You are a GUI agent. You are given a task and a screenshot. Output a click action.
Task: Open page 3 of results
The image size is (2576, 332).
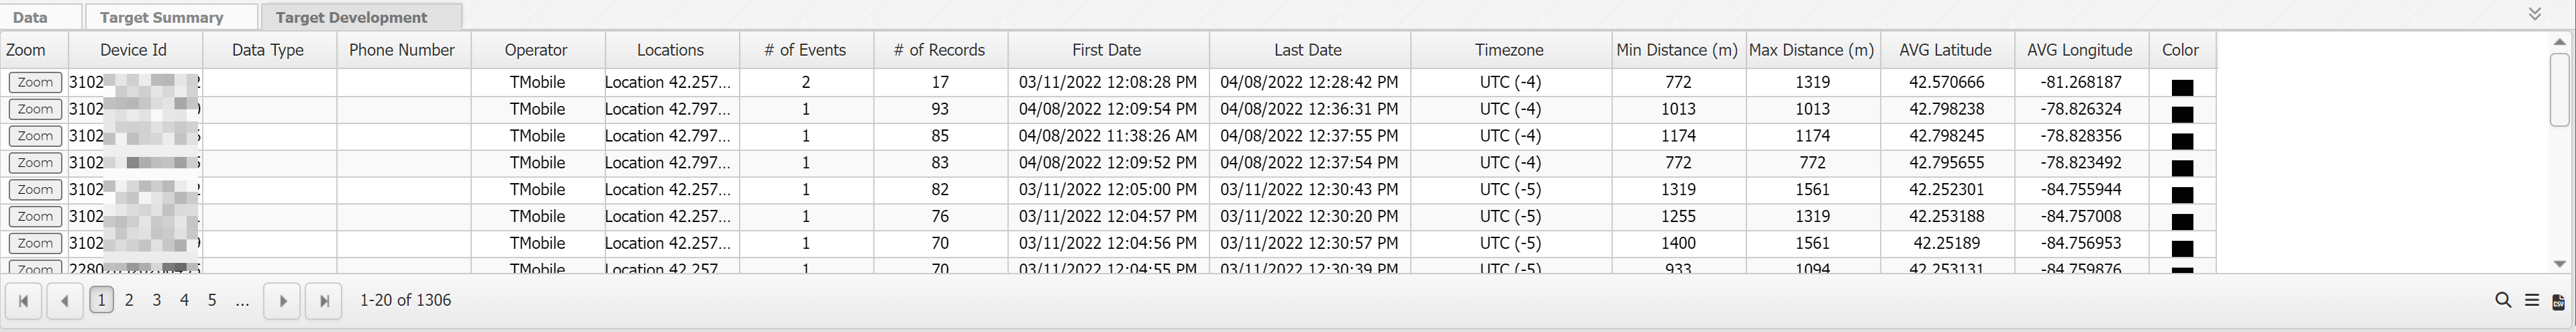[156, 300]
